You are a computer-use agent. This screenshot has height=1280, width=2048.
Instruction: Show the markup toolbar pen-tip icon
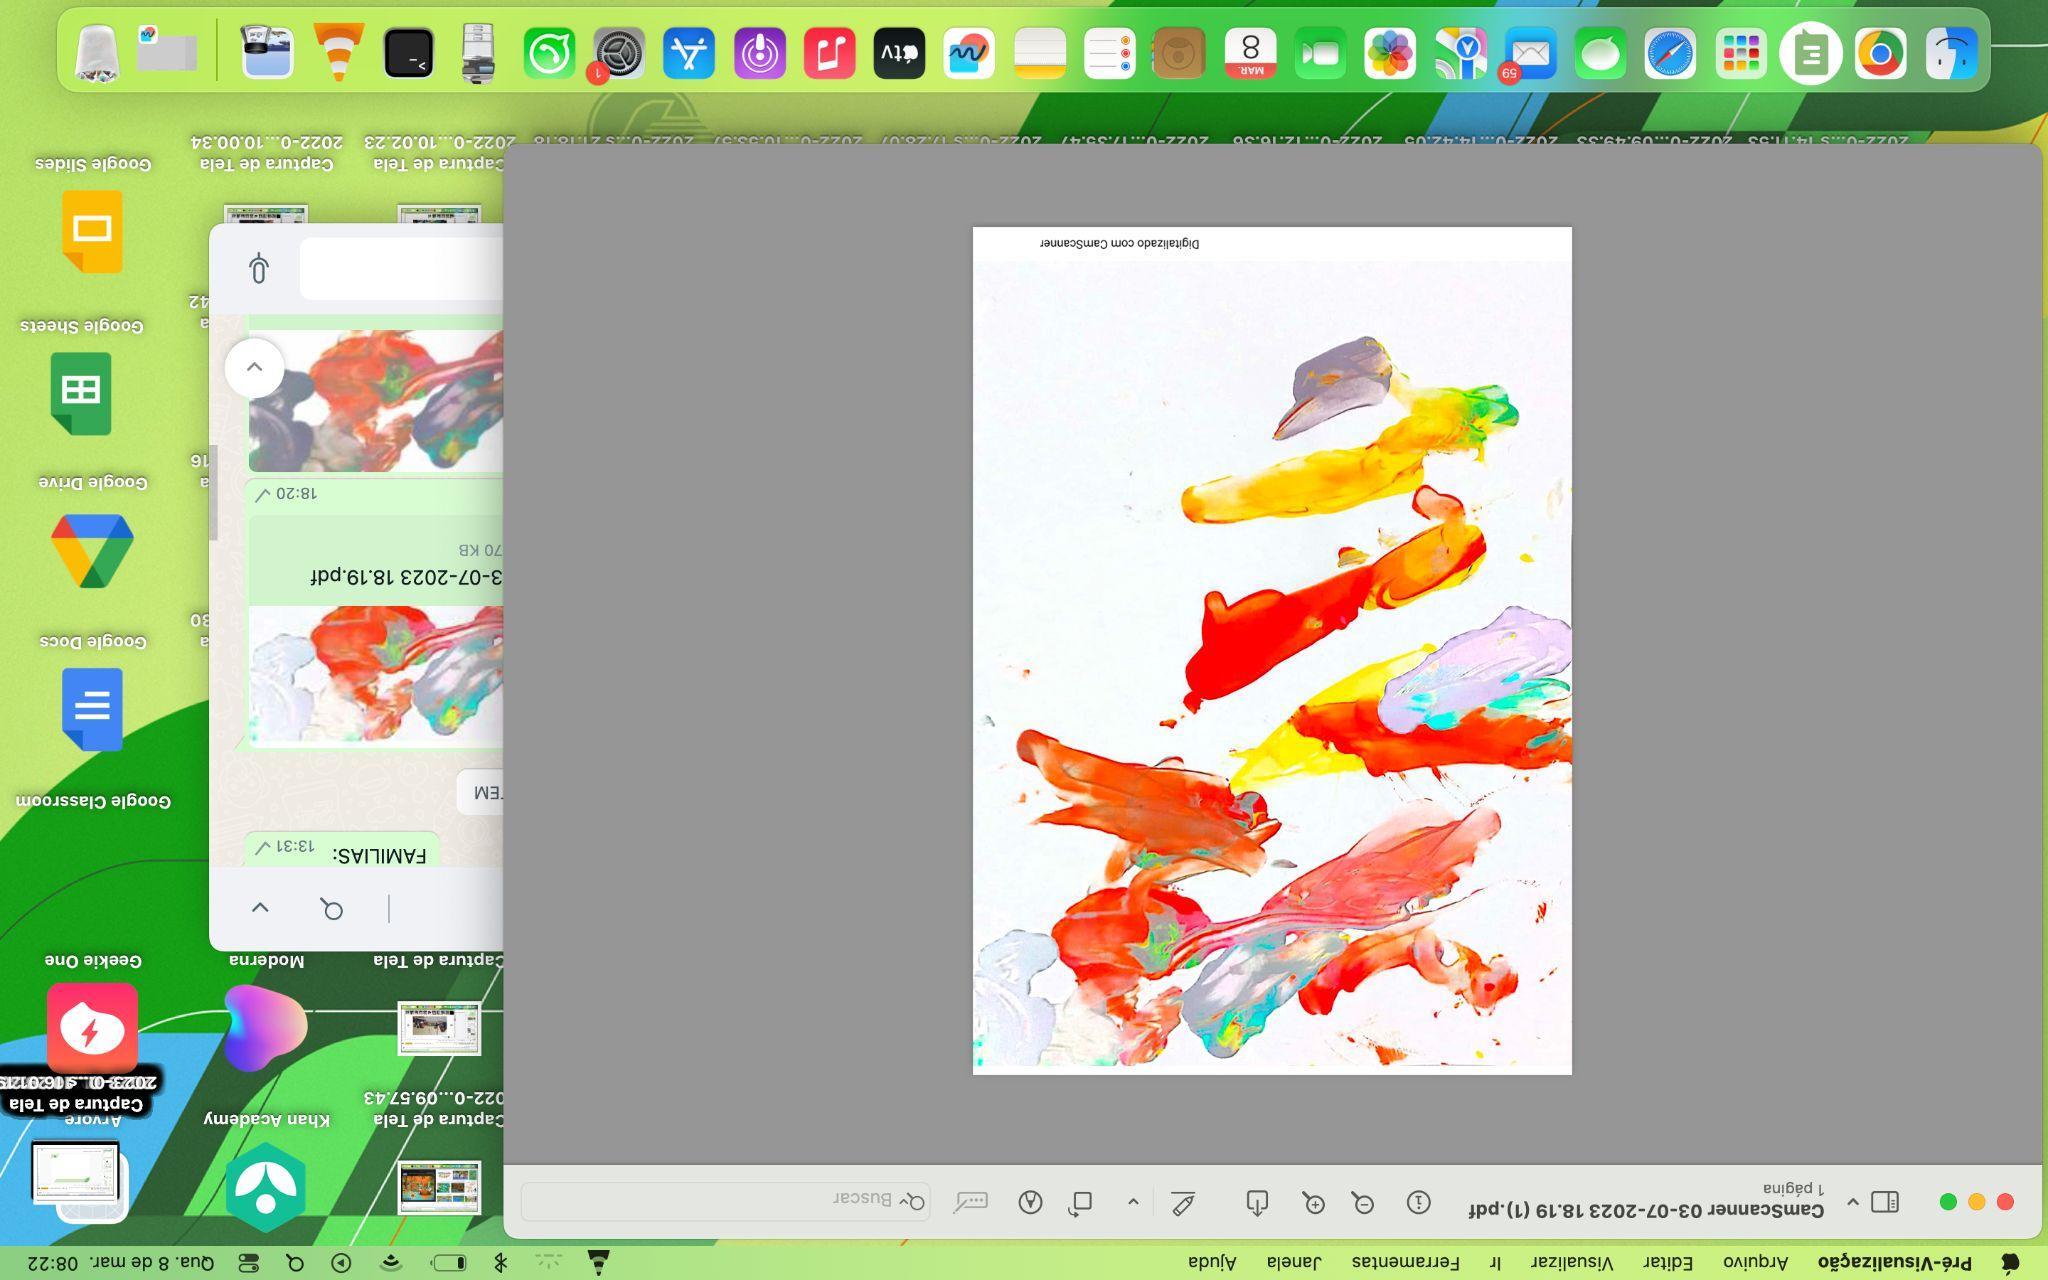click(x=1030, y=1203)
